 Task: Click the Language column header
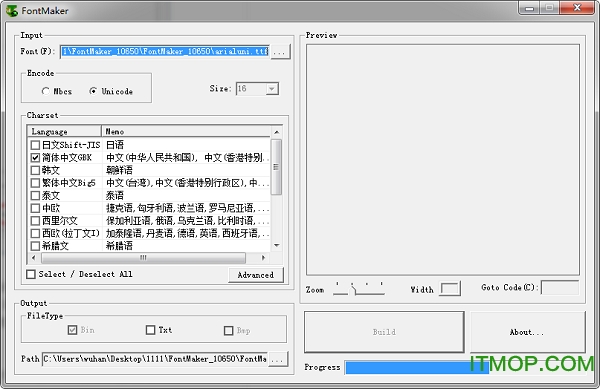[64, 131]
